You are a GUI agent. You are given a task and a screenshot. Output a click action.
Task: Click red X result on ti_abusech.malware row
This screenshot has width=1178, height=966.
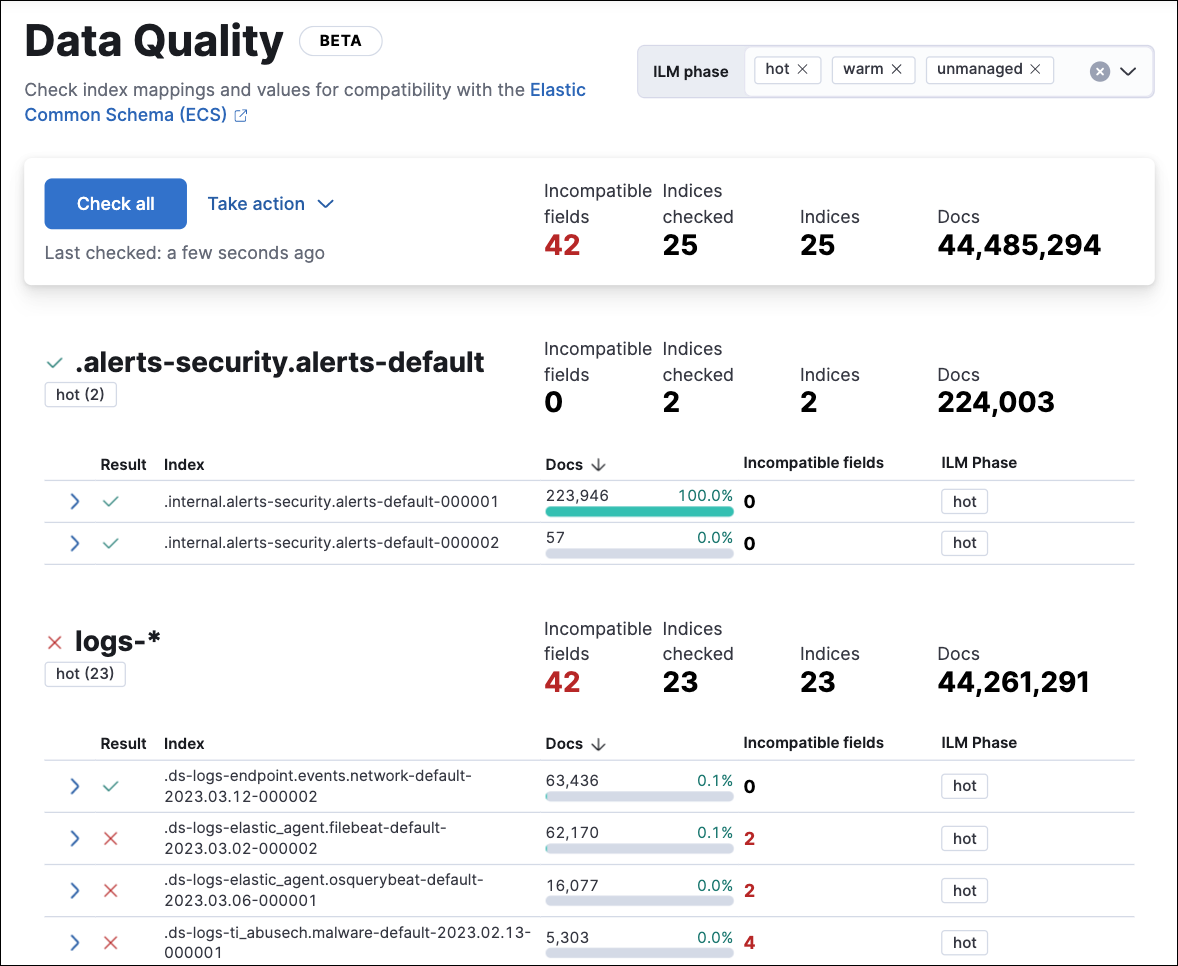tap(110, 942)
